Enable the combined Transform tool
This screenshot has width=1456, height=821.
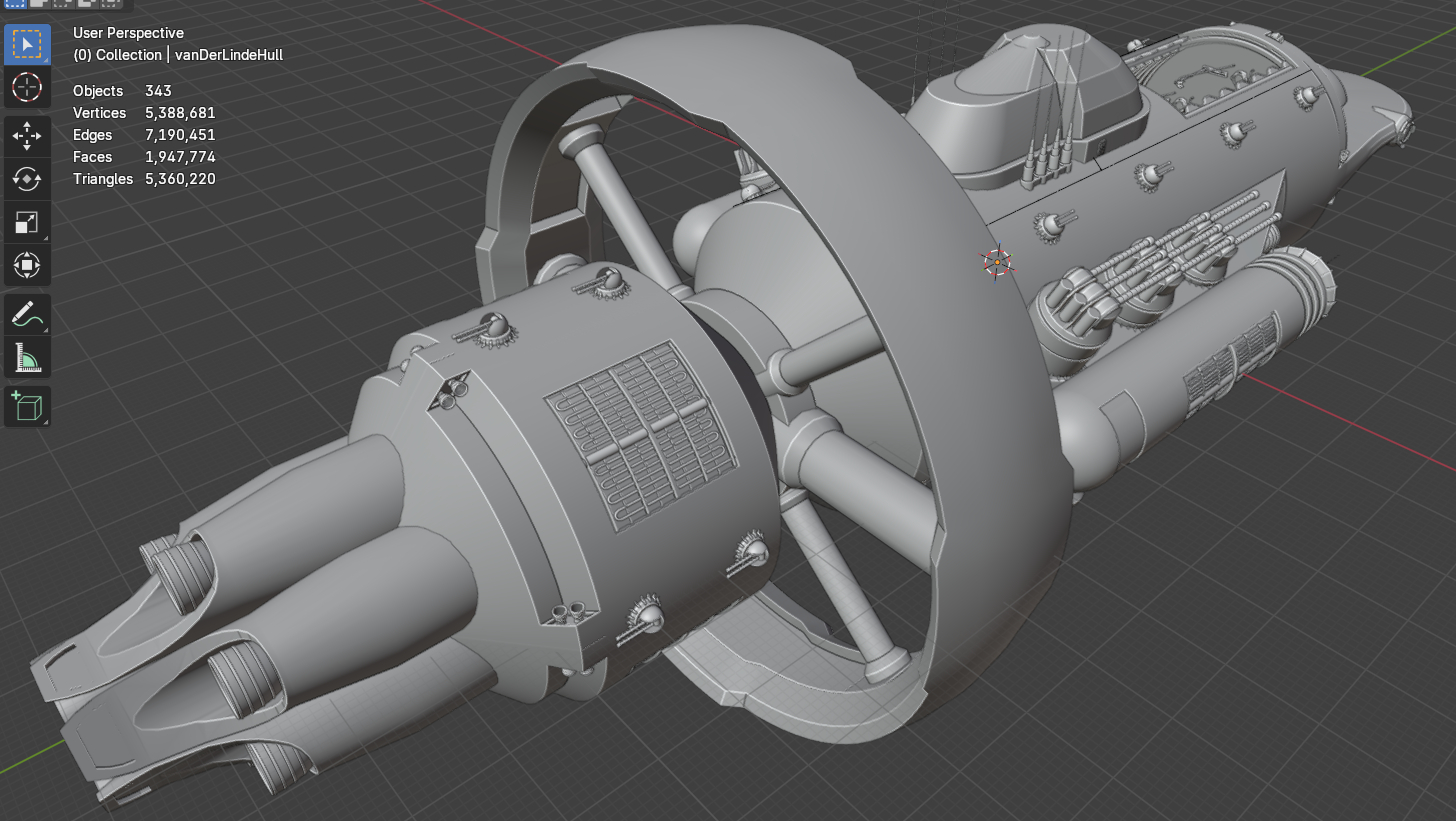click(27, 265)
